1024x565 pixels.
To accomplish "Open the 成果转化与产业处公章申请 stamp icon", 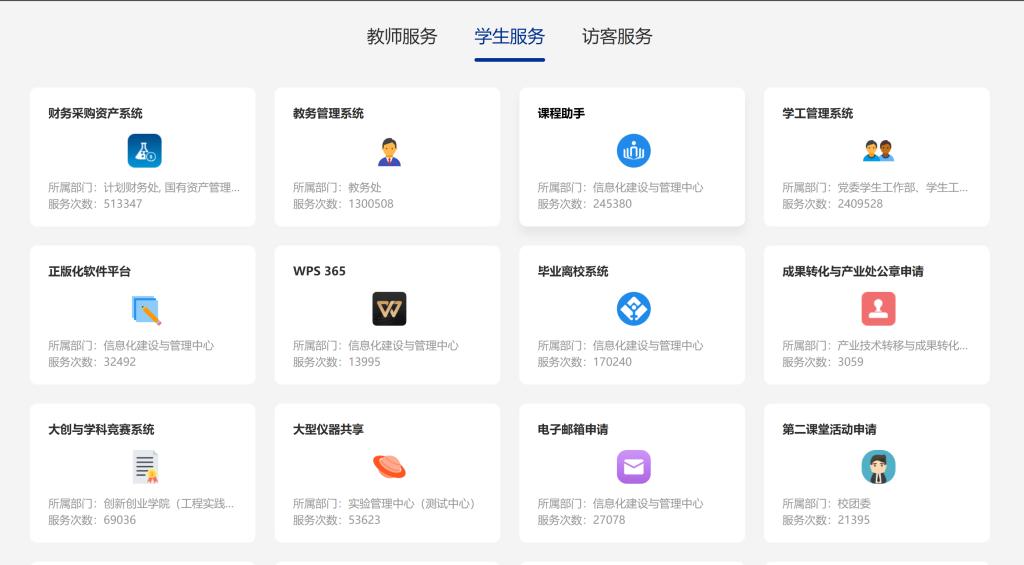I will pyautogui.click(x=878, y=309).
